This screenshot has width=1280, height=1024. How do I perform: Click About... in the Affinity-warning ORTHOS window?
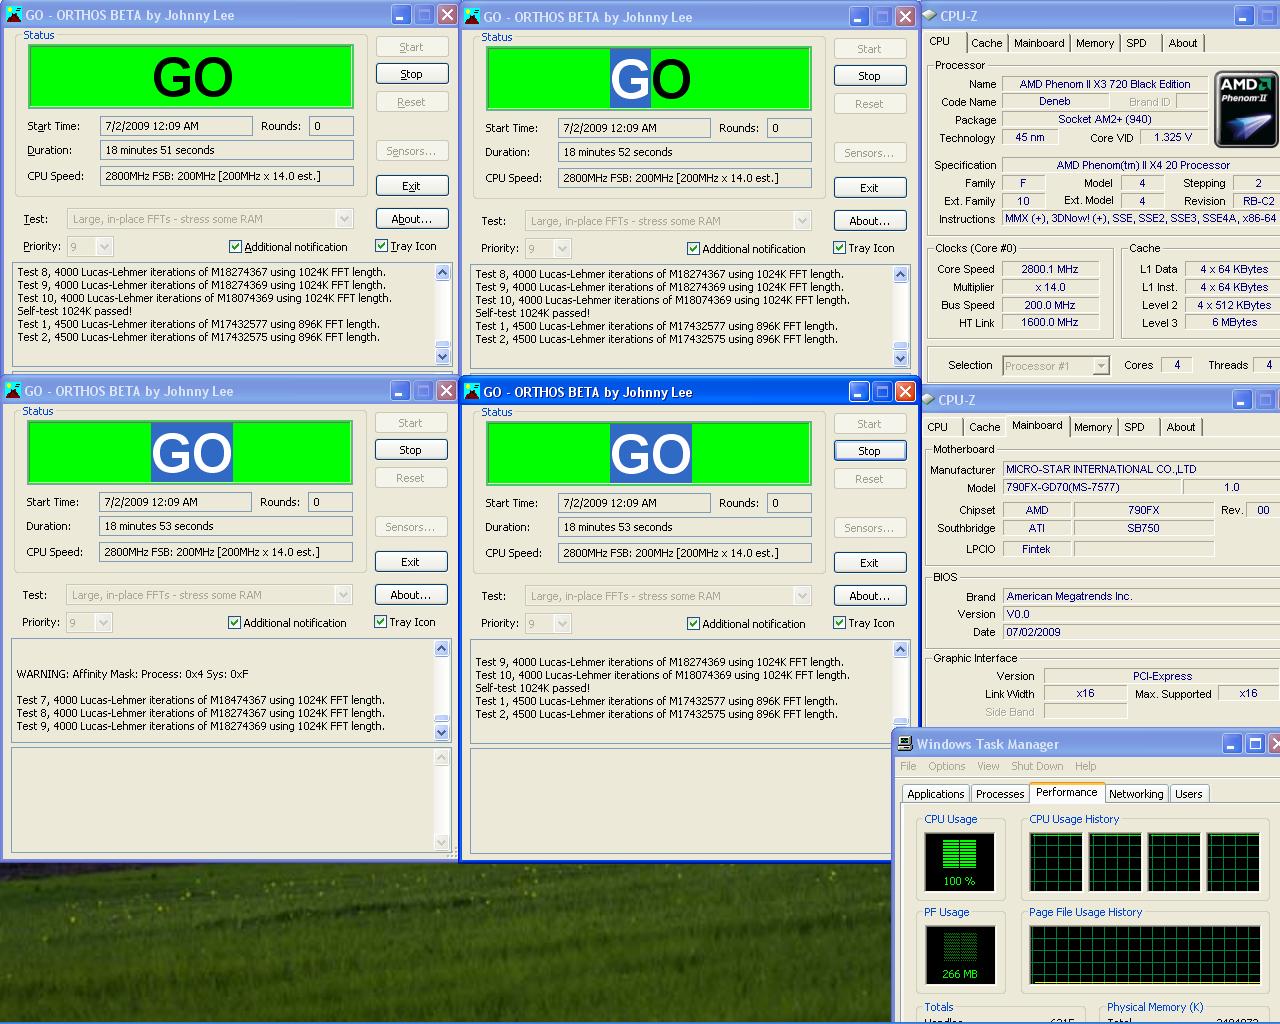(410, 594)
